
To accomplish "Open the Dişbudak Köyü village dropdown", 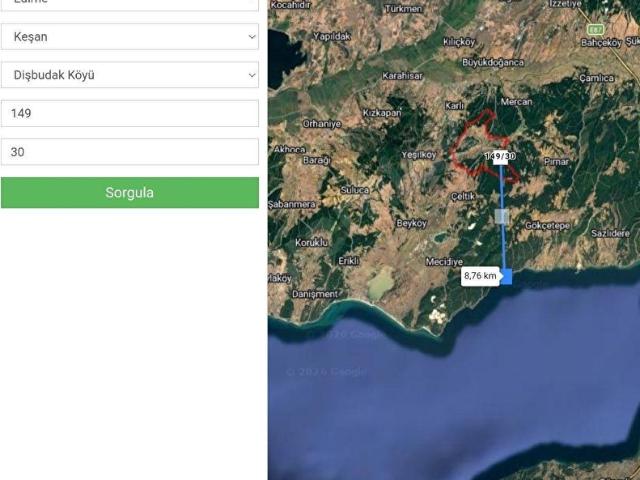I will 130,75.
